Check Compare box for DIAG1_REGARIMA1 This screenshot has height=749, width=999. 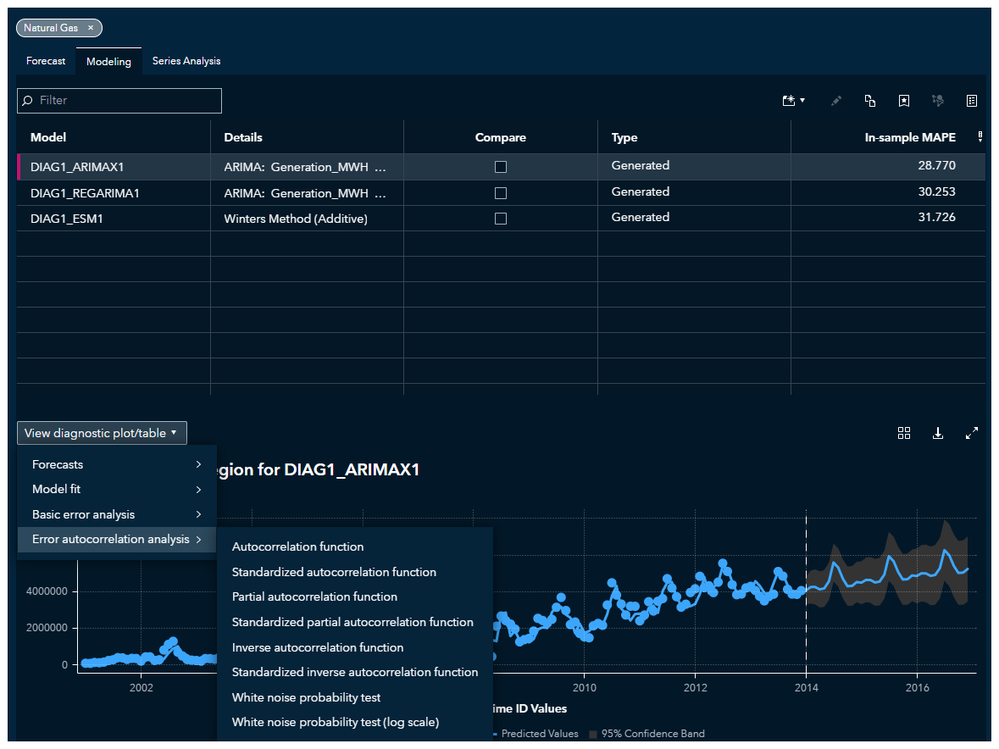[x=501, y=193]
